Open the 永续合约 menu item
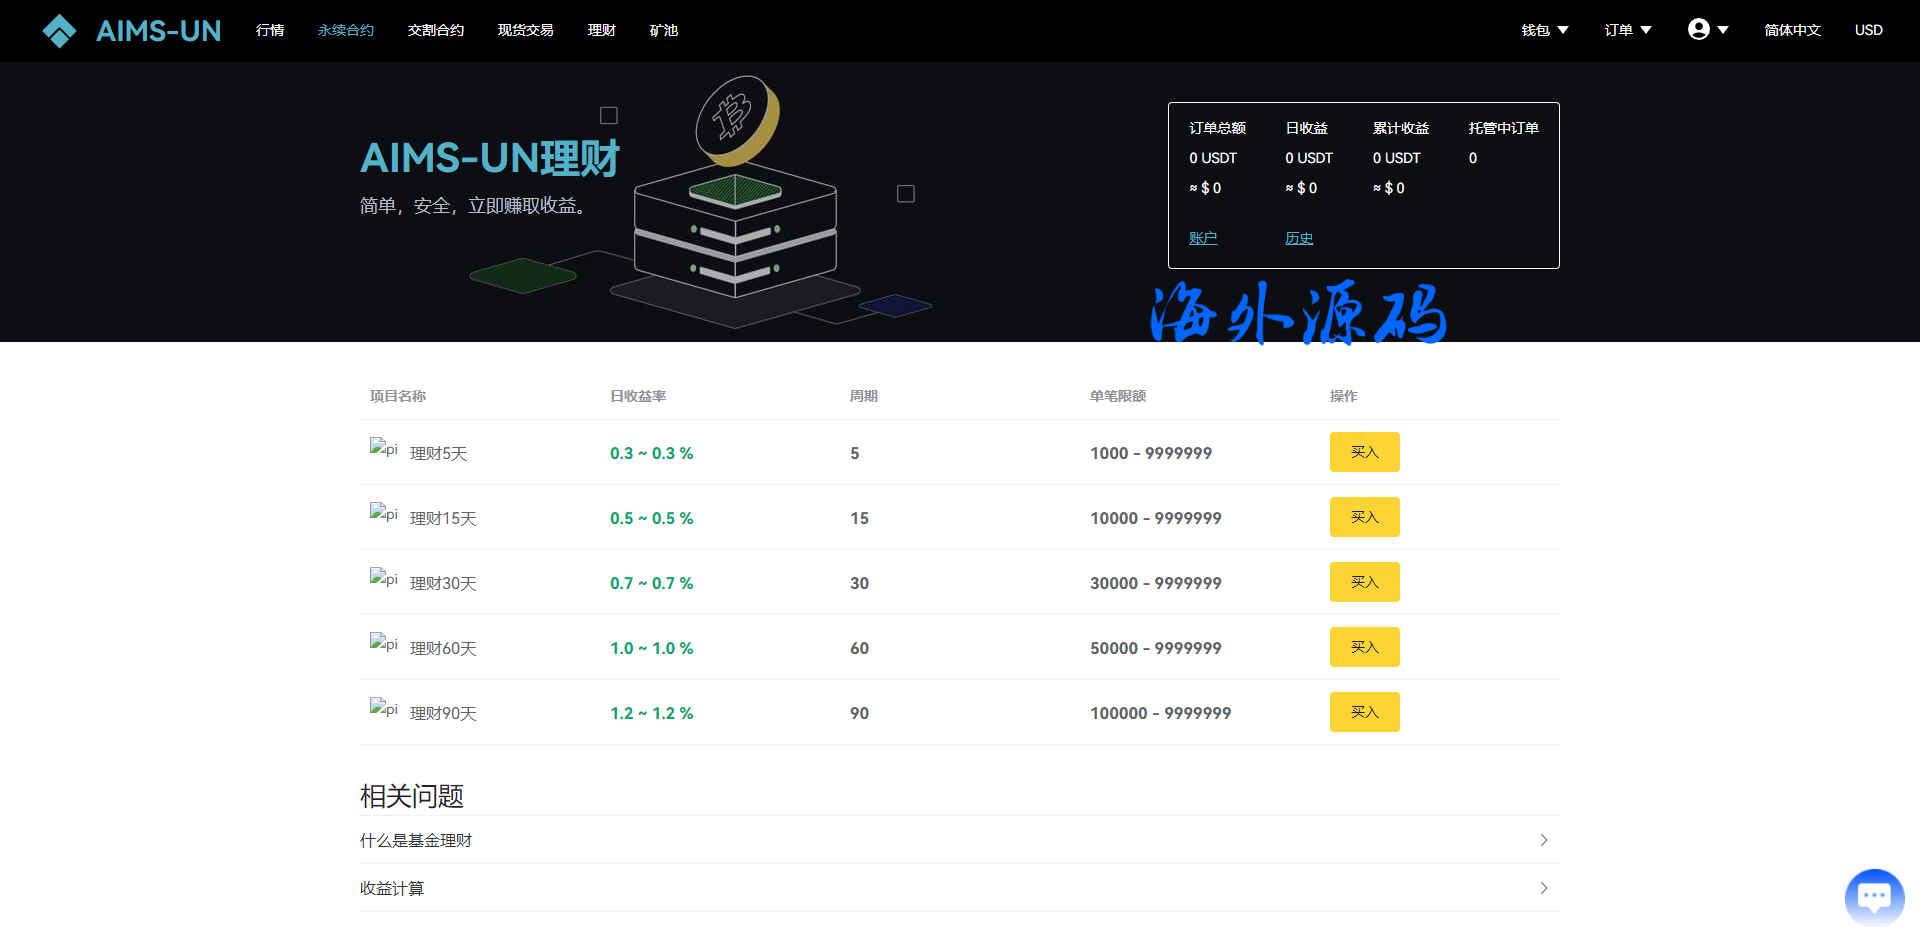Screen dimensions: 1920x927 pyautogui.click(x=346, y=30)
